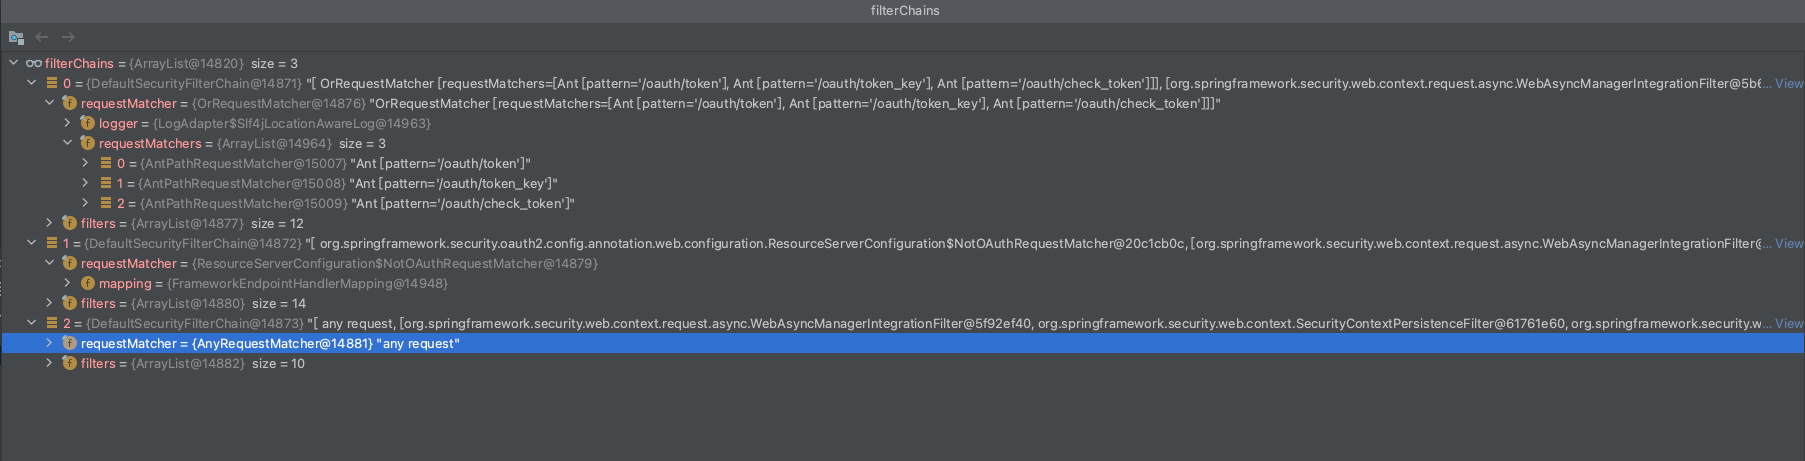Select the filters row with size 10
The height and width of the screenshot is (461, 1805).
point(192,363)
